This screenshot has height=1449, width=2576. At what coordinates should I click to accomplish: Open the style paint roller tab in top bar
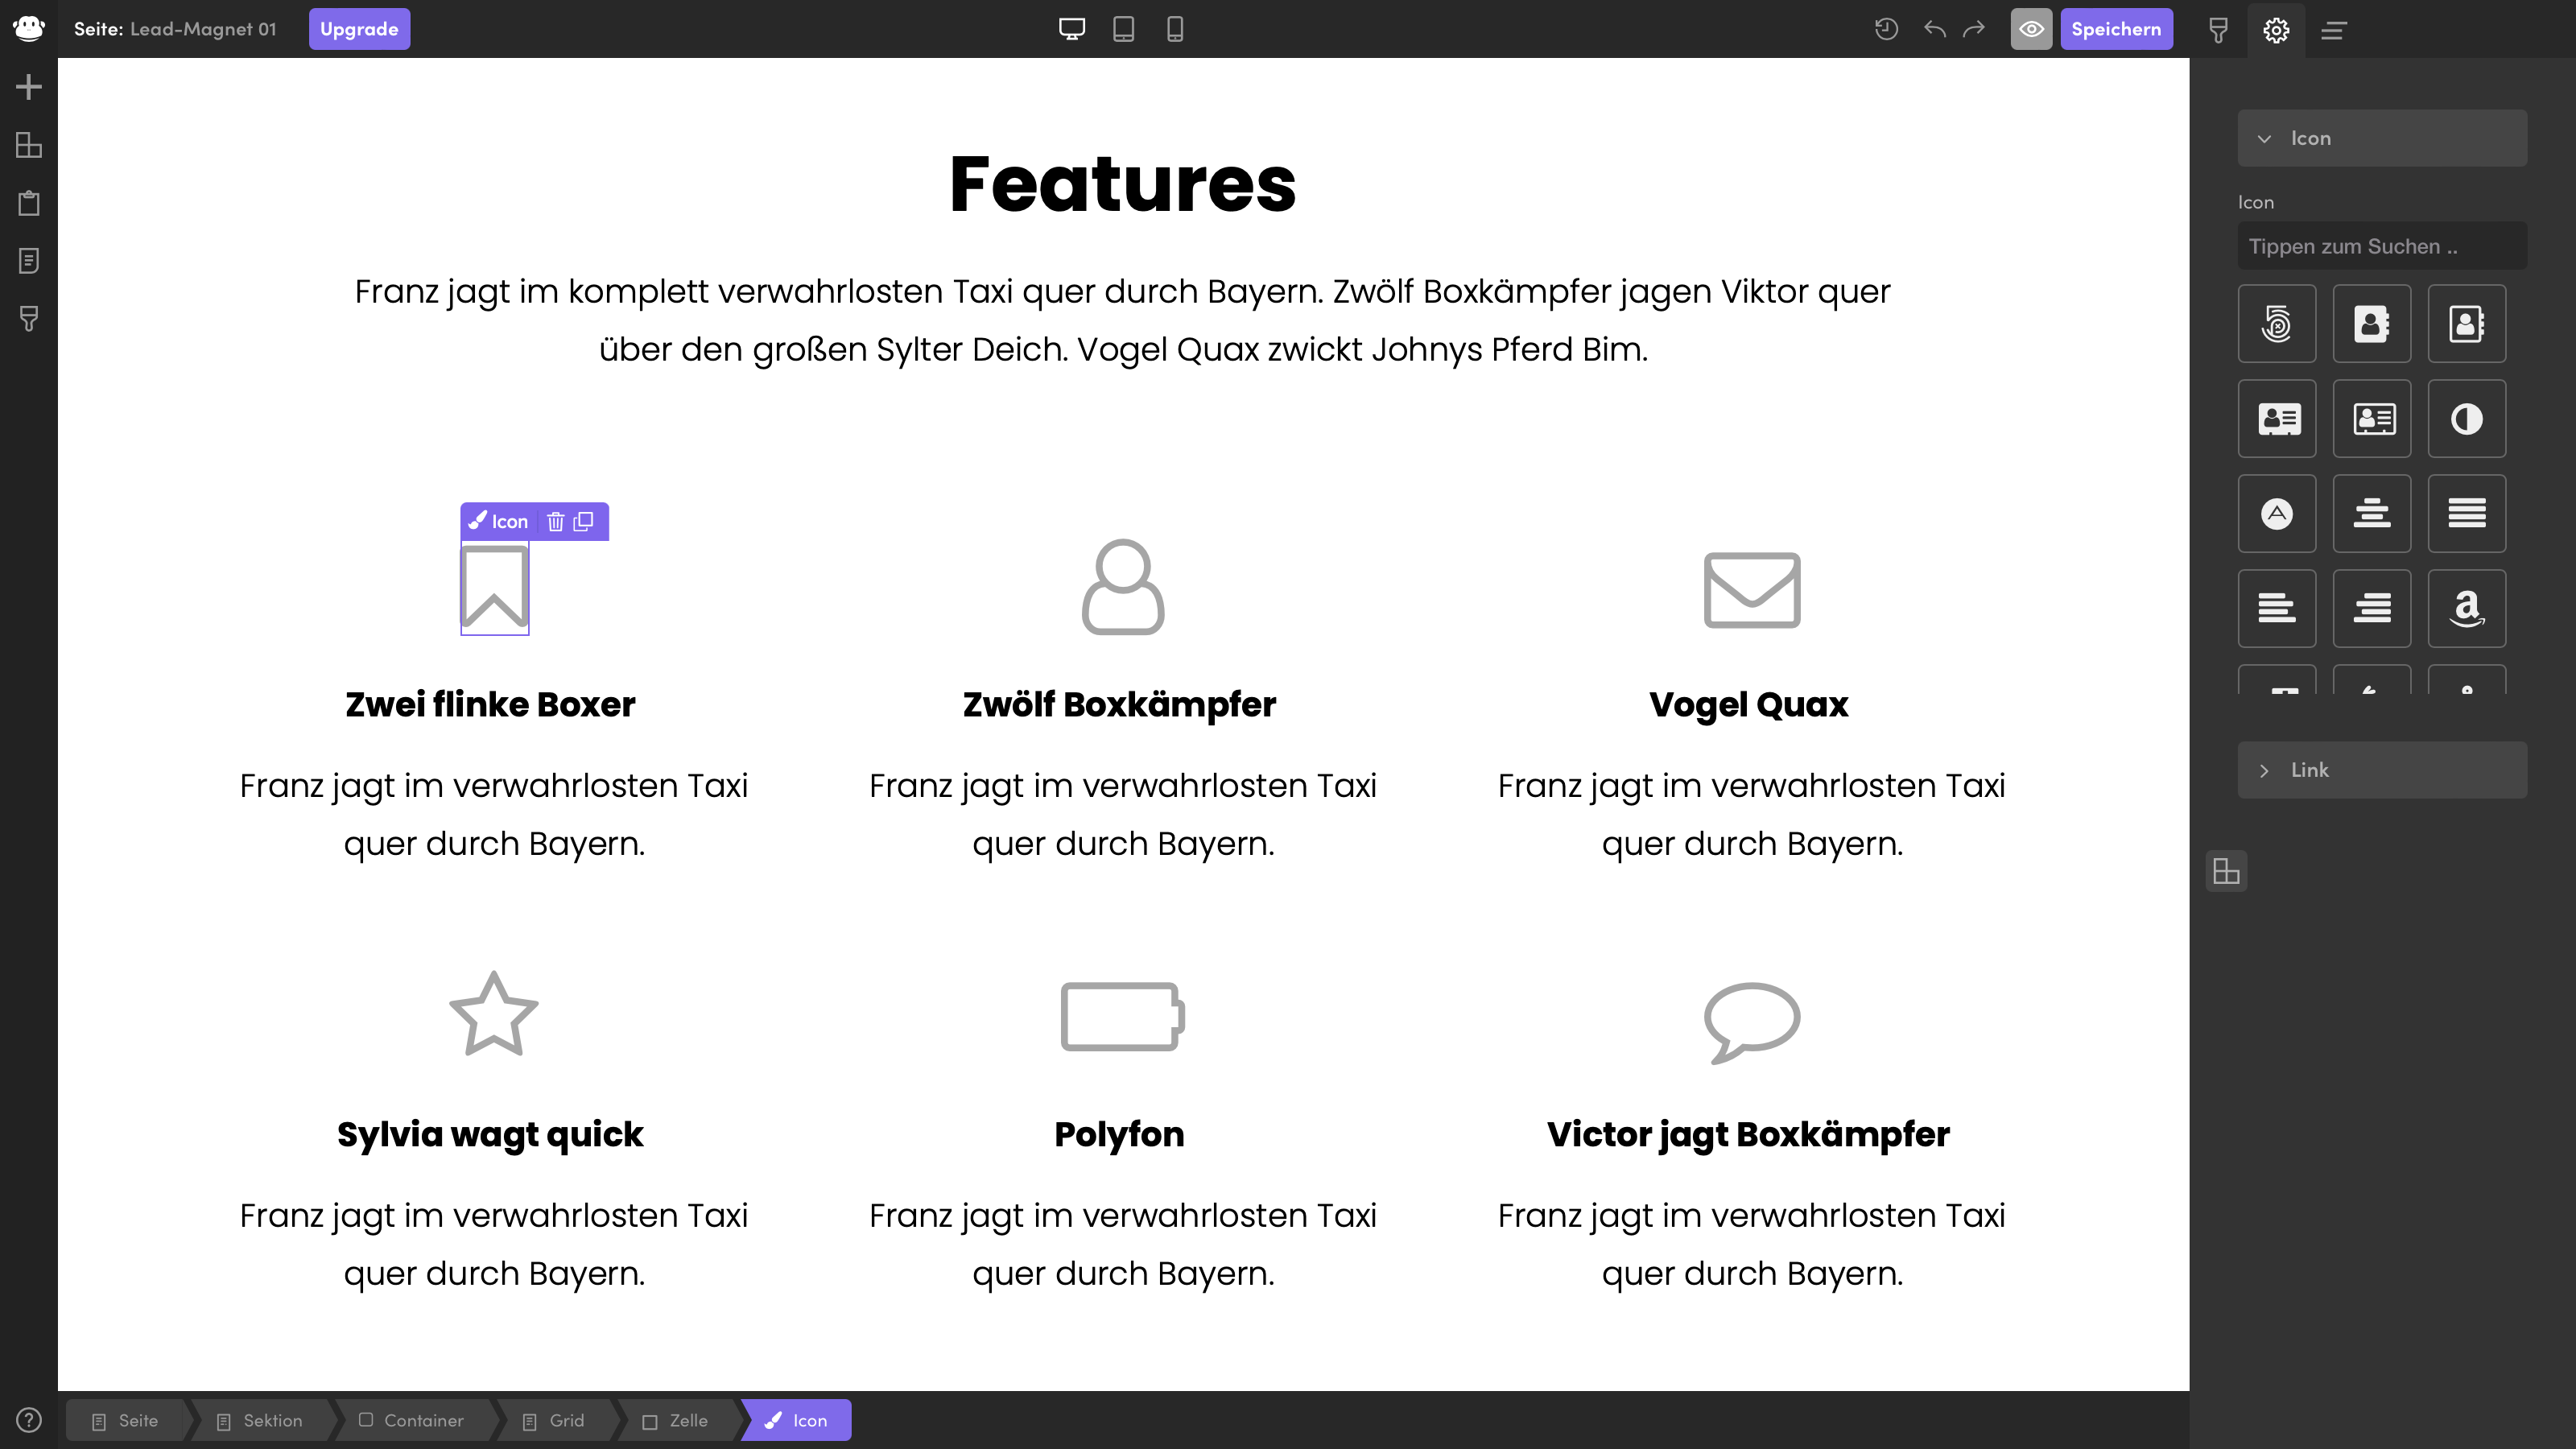(2218, 30)
